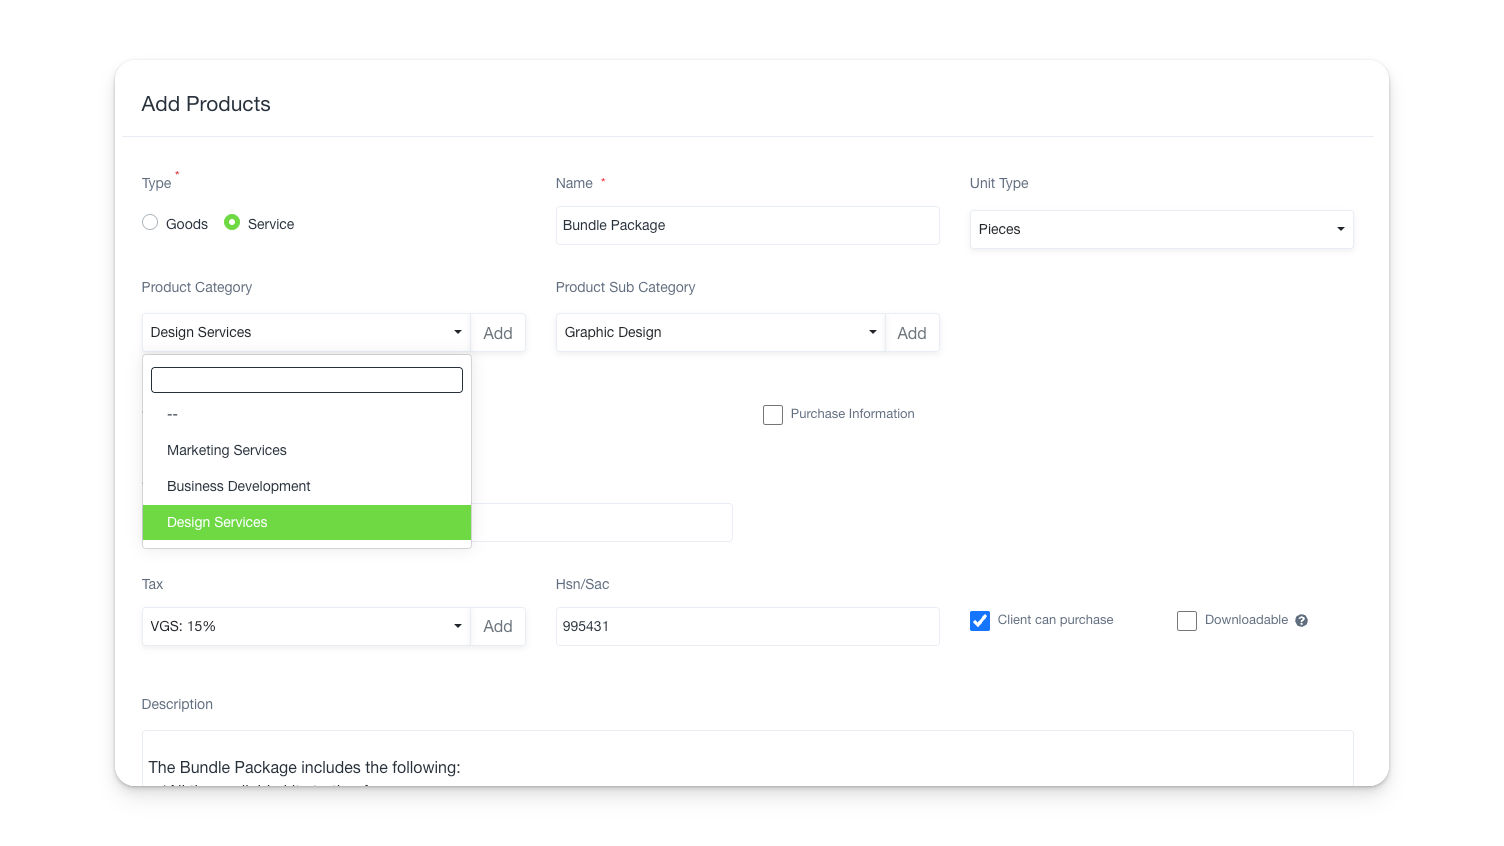Viewport: 1504px width, 846px height.
Task: Click the Downloadable help question icon
Action: 1301,621
